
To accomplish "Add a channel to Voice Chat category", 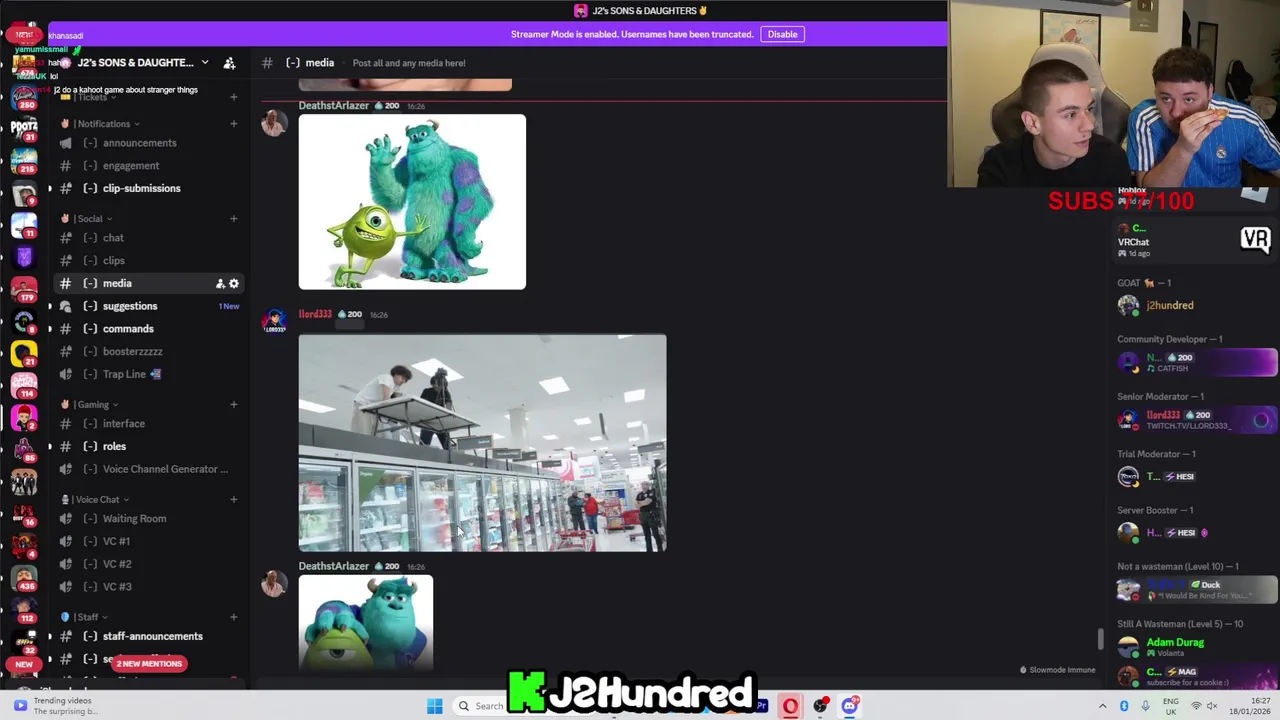I will [x=234, y=500].
